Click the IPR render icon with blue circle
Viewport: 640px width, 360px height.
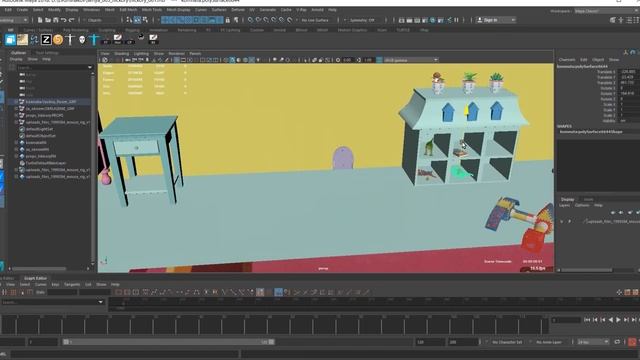point(433,20)
